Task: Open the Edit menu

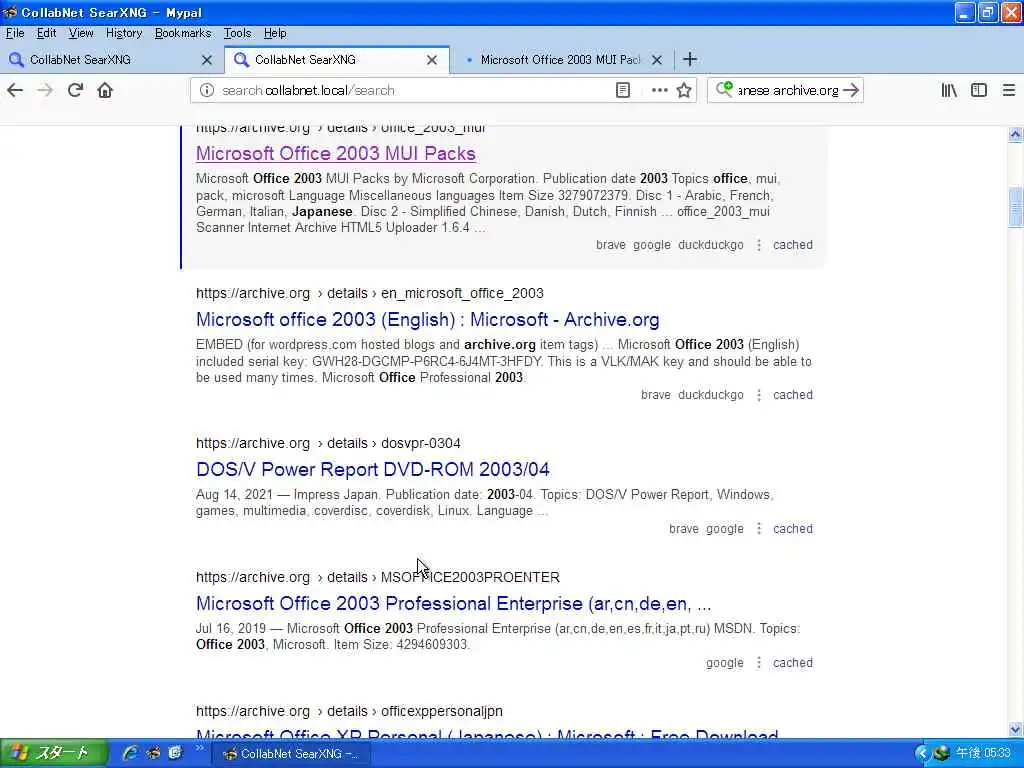Action: coord(46,33)
